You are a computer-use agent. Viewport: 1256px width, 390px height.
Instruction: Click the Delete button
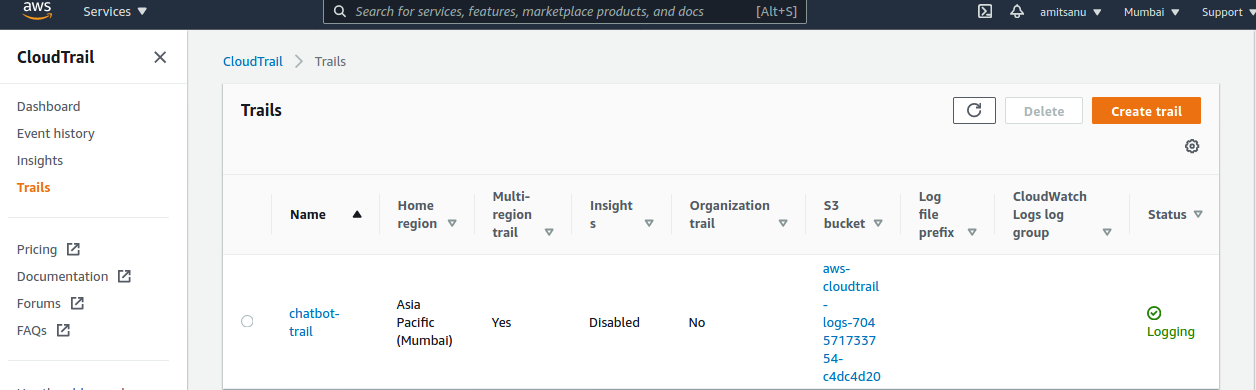point(1044,111)
